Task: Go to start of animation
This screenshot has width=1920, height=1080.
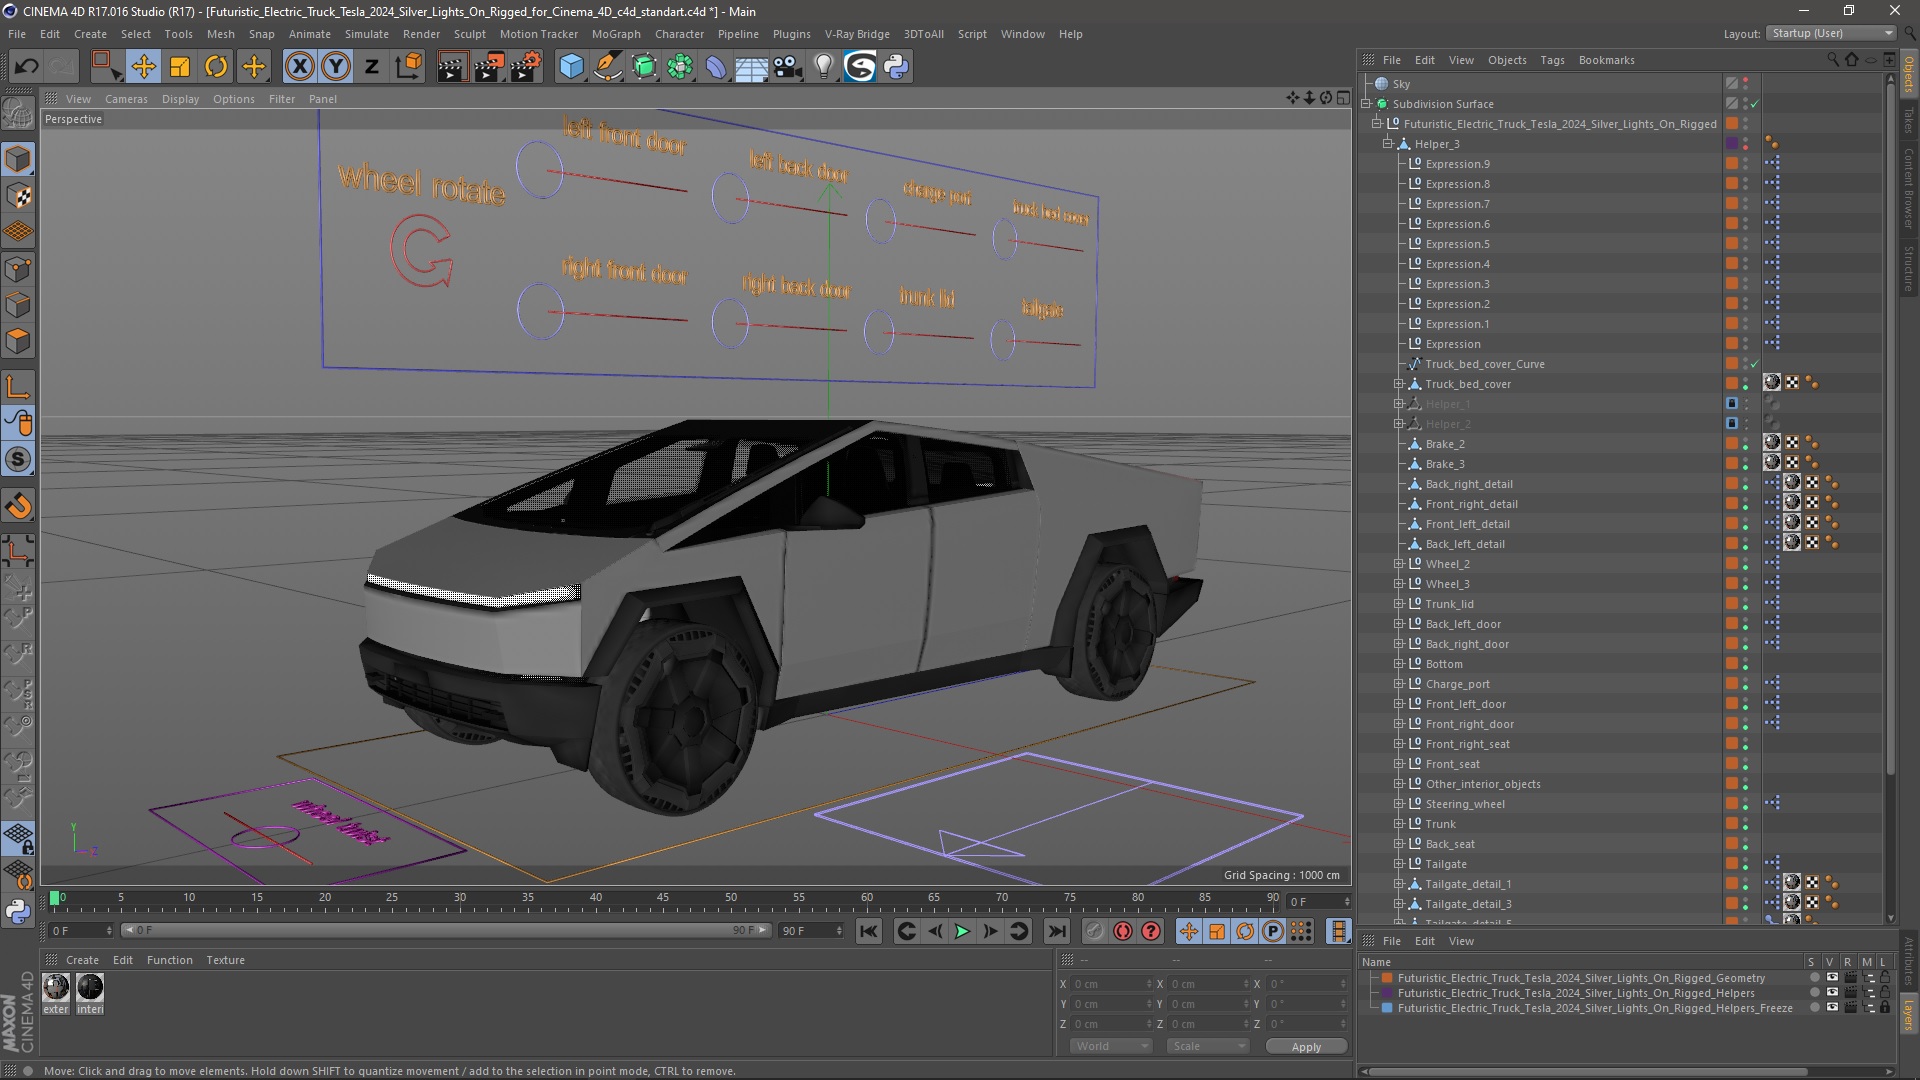Action: [868, 931]
